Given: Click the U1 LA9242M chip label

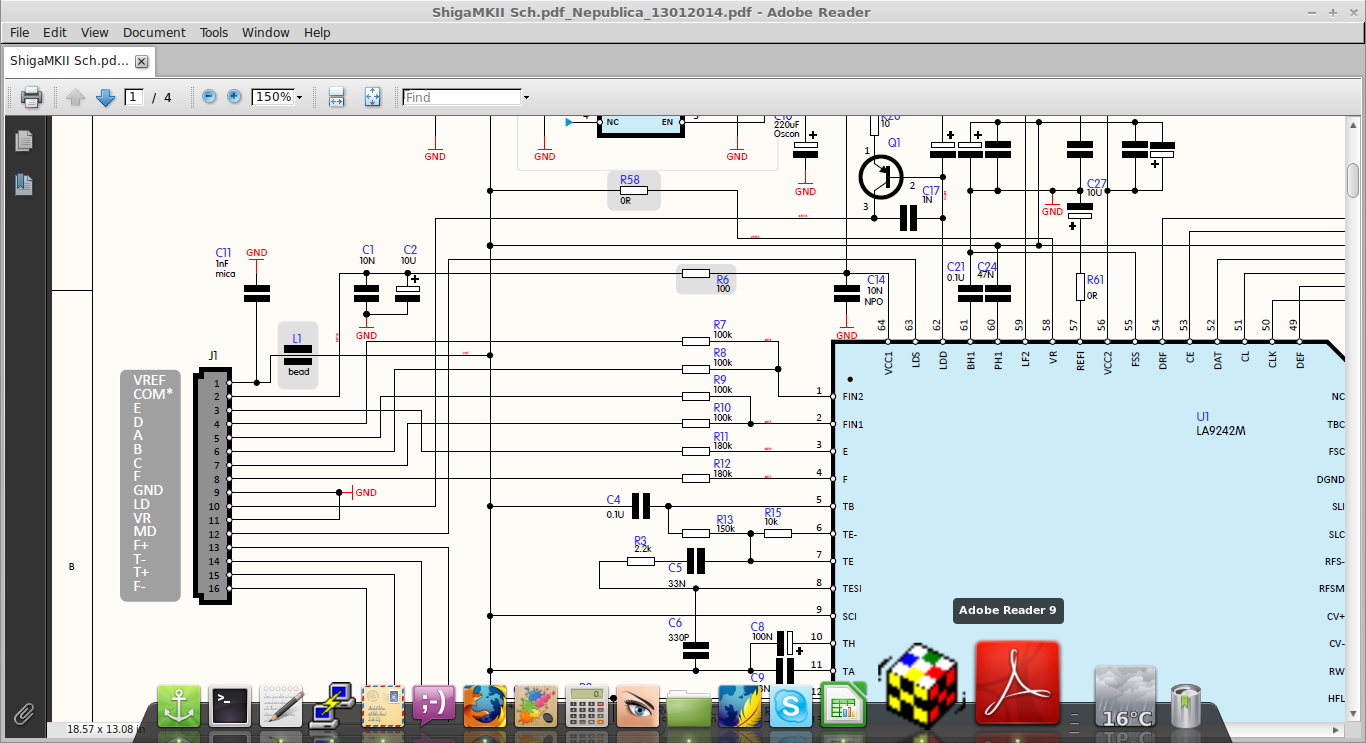Looking at the screenshot, I should click(1220, 424).
